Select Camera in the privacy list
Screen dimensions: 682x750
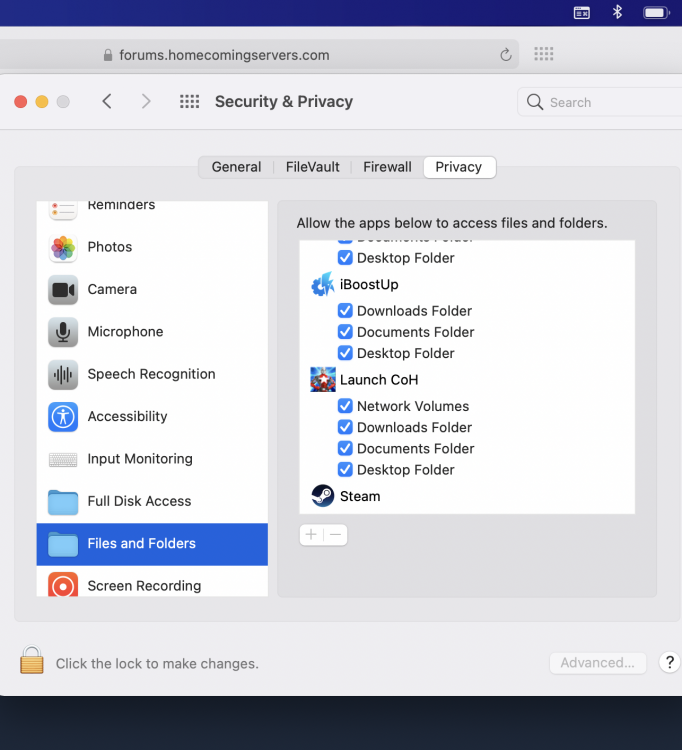[111, 289]
